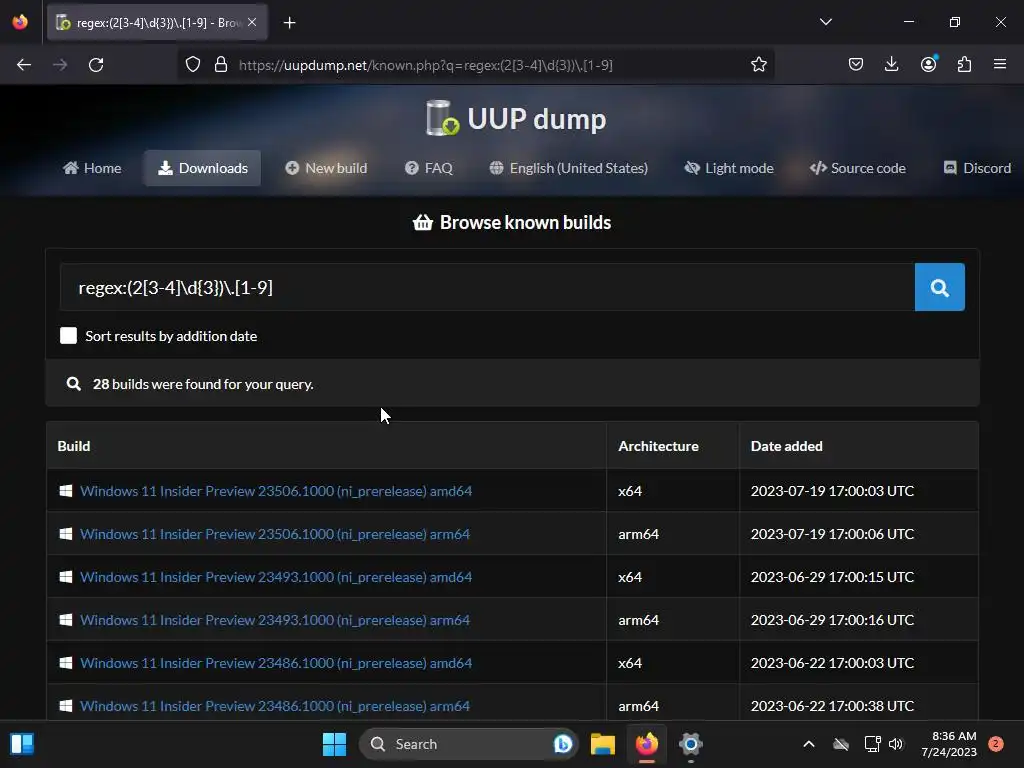Click the Firefox View icon
This screenshot has width=1024, height=768.
pos(20,22)
